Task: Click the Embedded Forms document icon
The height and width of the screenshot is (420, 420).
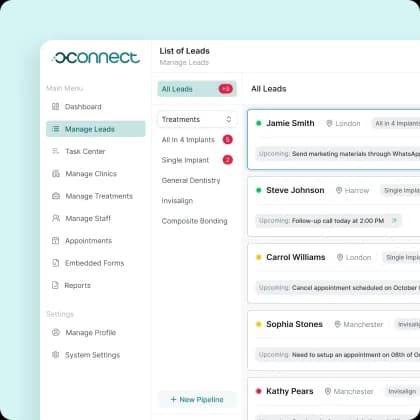Action: click(56, 263)
